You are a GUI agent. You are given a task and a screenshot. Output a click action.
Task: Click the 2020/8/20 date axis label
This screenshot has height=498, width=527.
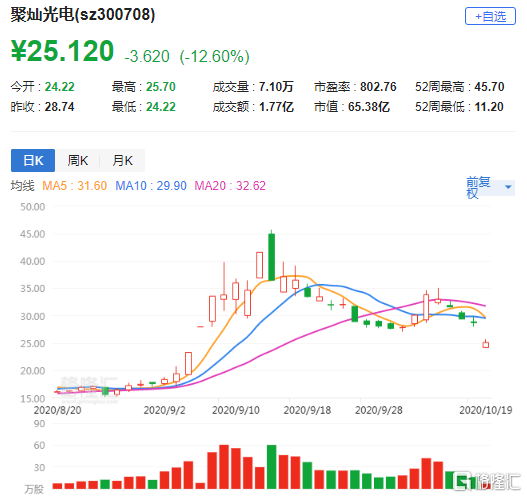[x=57, y=410]
